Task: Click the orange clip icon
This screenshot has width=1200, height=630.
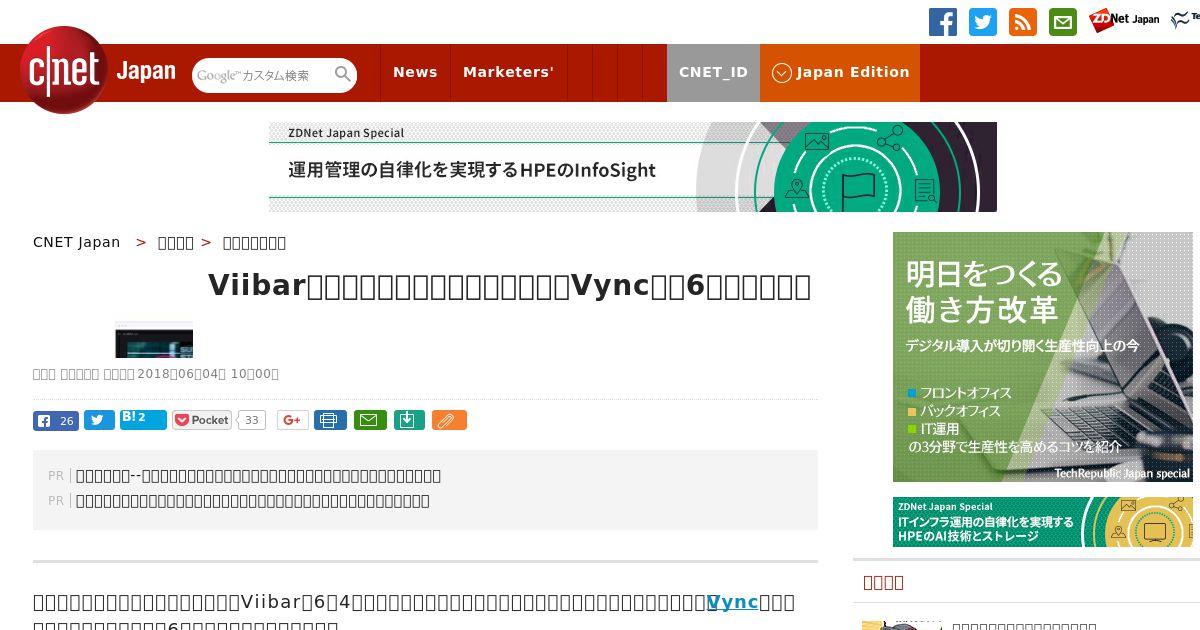Action: coord(449,420)
